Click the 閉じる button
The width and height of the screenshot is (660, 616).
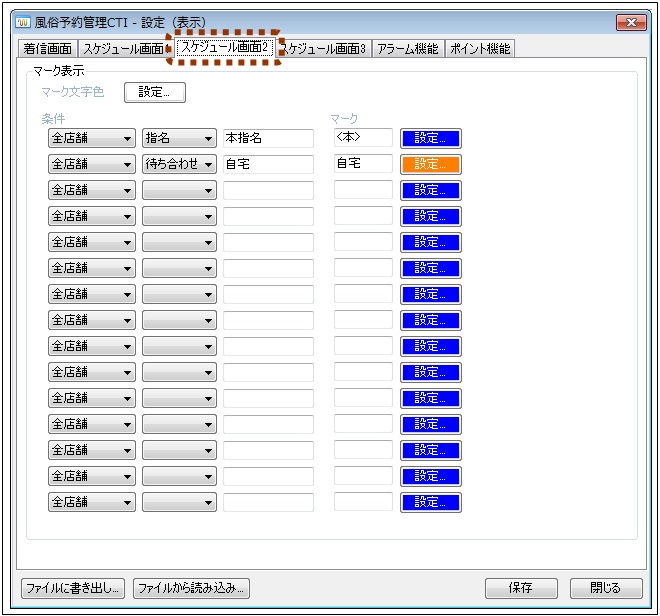(x=606, y=588)
